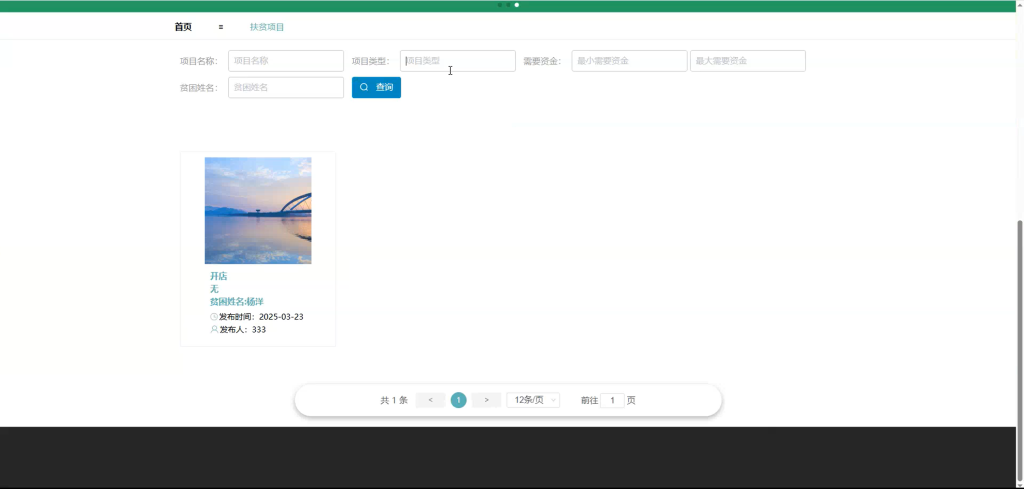Click the user icon beside 发布人
Viewport: 1024px width, 489px height.
(x=214, y=330)
